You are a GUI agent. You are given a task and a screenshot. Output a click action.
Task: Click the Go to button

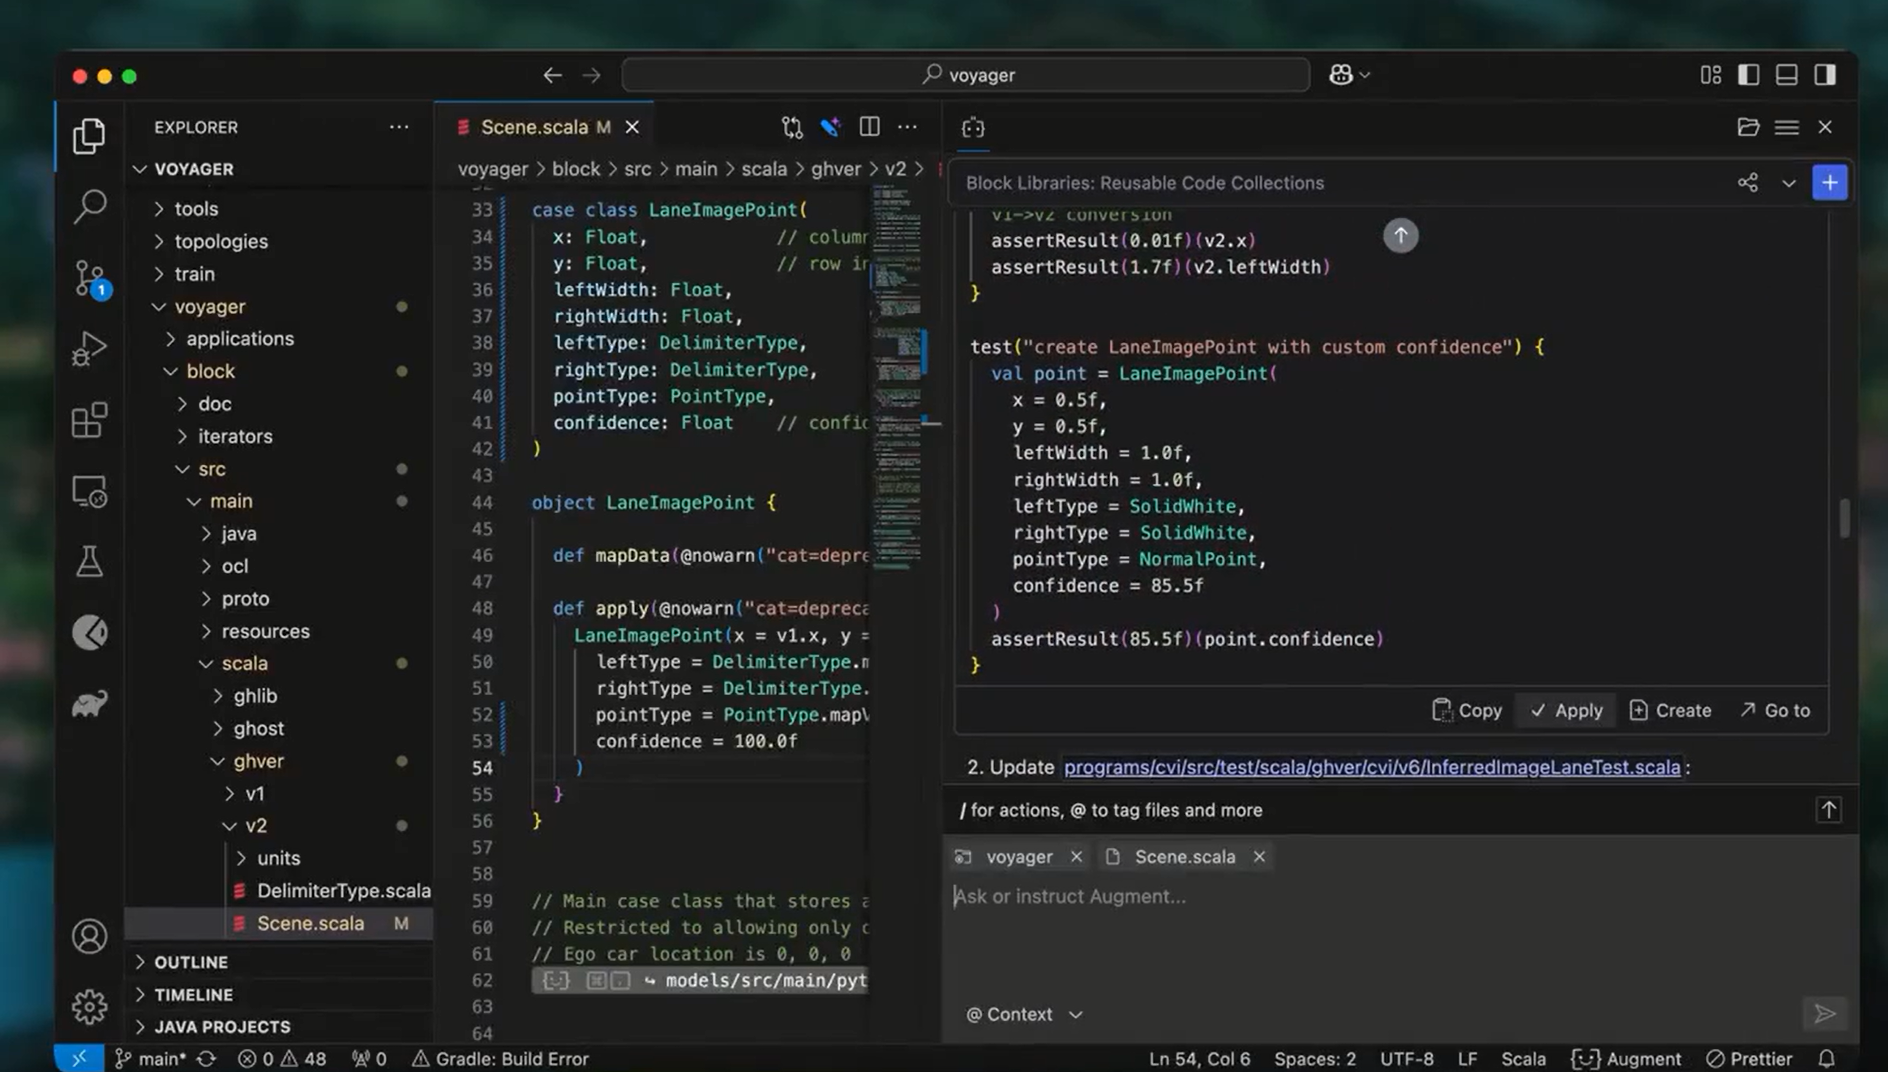(x=1775, y=710)
